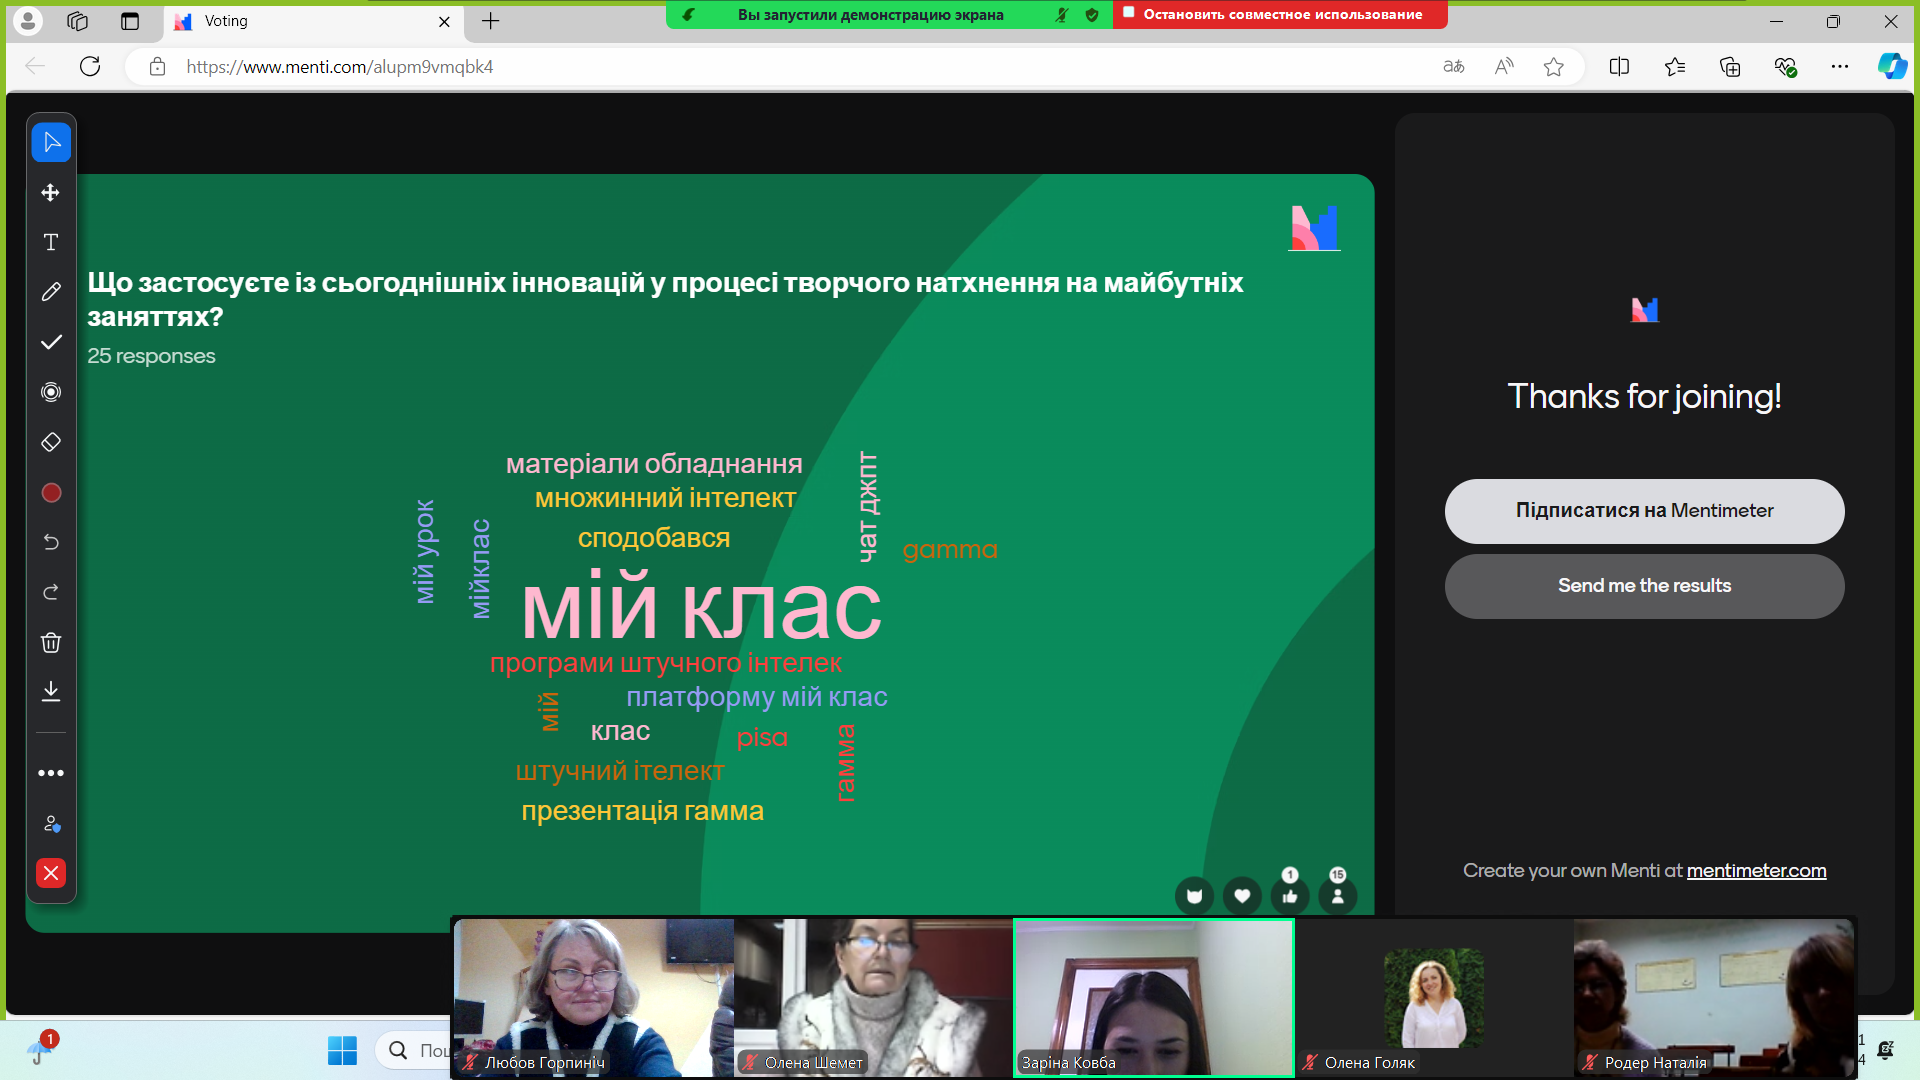Select Олена Шемет video thumbnail
This screenshot has width=1920, height=1080.
pyautogui.click(x=874, y=997)
